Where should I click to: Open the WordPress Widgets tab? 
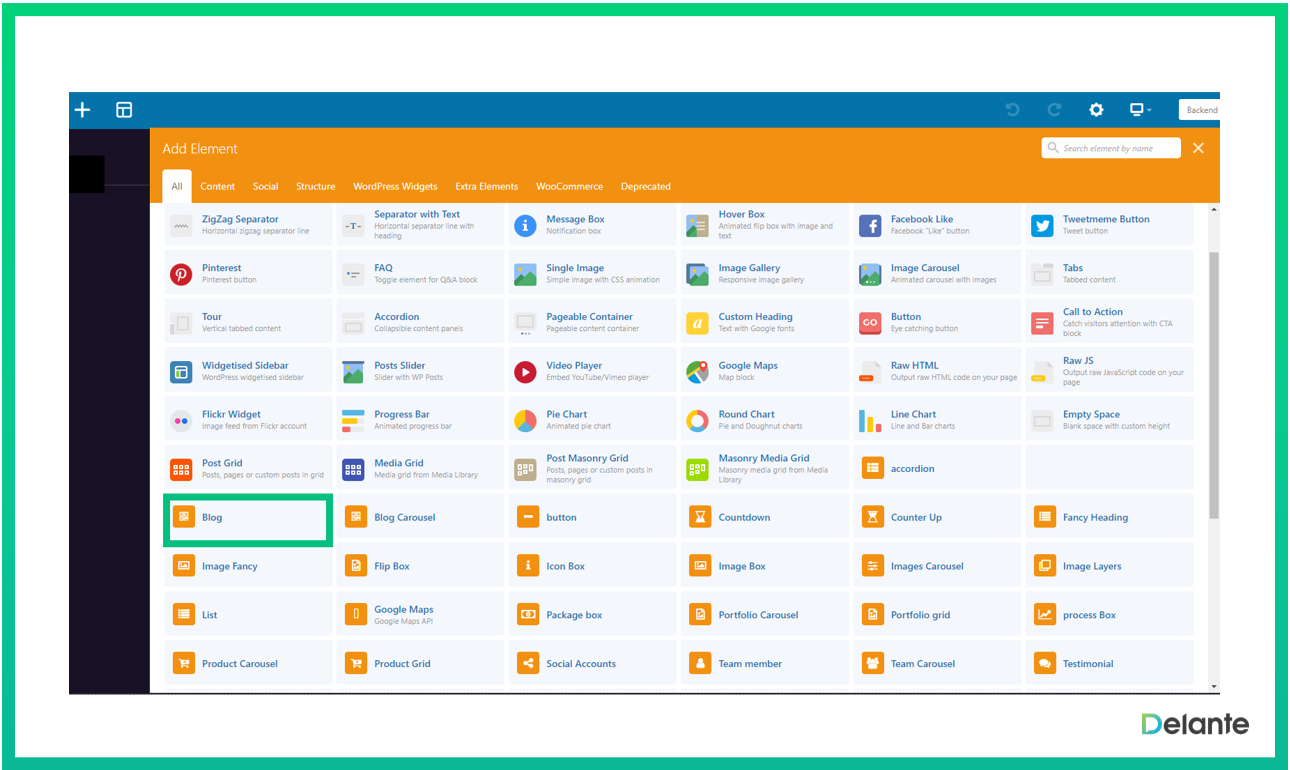pyautogui.click(x=395, y=186)
